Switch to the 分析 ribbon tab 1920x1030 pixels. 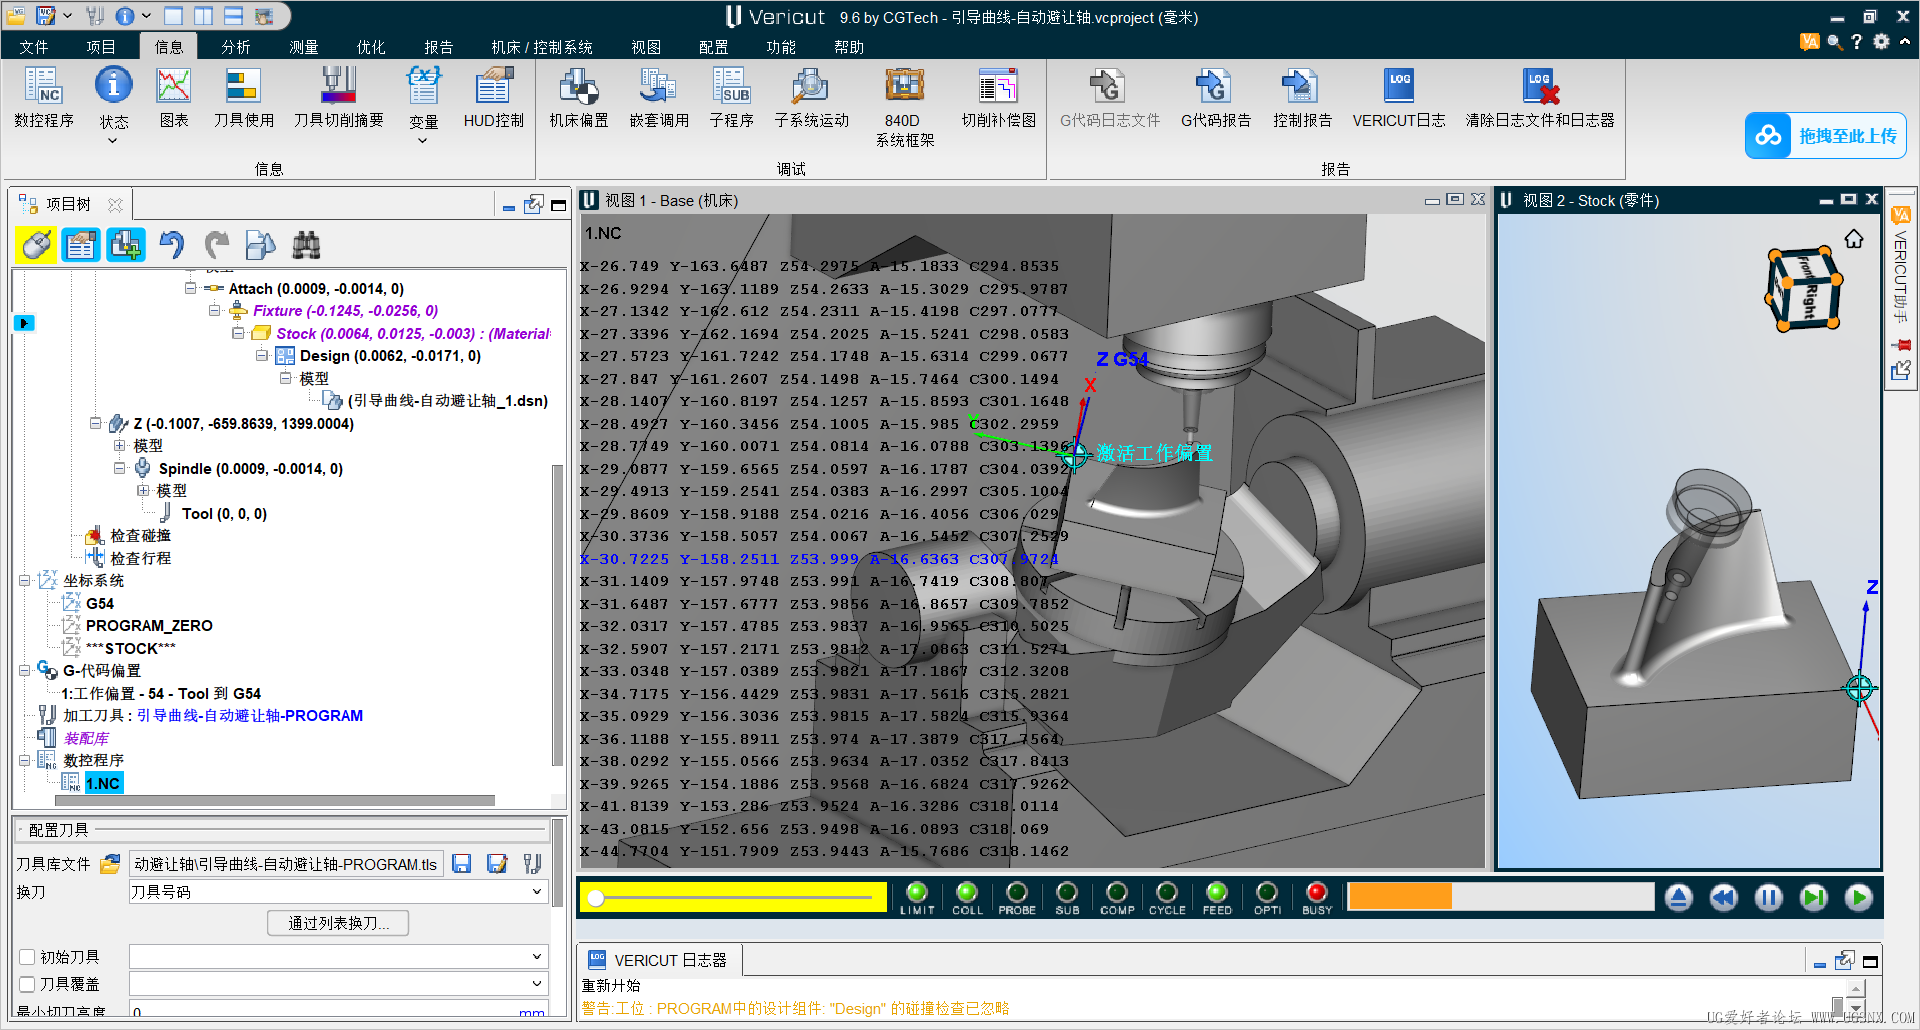pyautogui.click(x=236, y=47)
